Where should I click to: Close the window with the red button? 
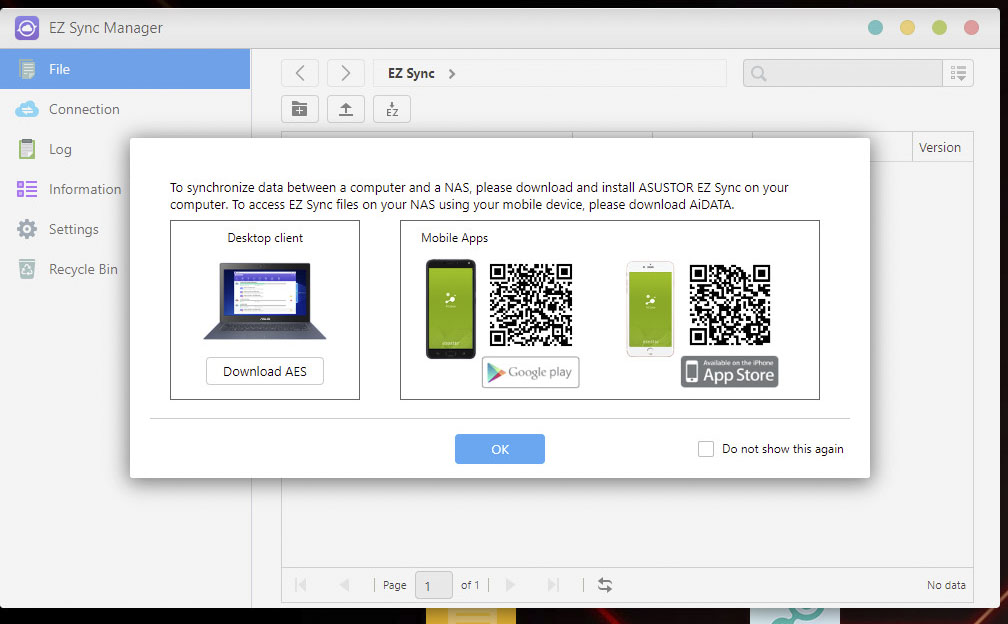[971, 28]
